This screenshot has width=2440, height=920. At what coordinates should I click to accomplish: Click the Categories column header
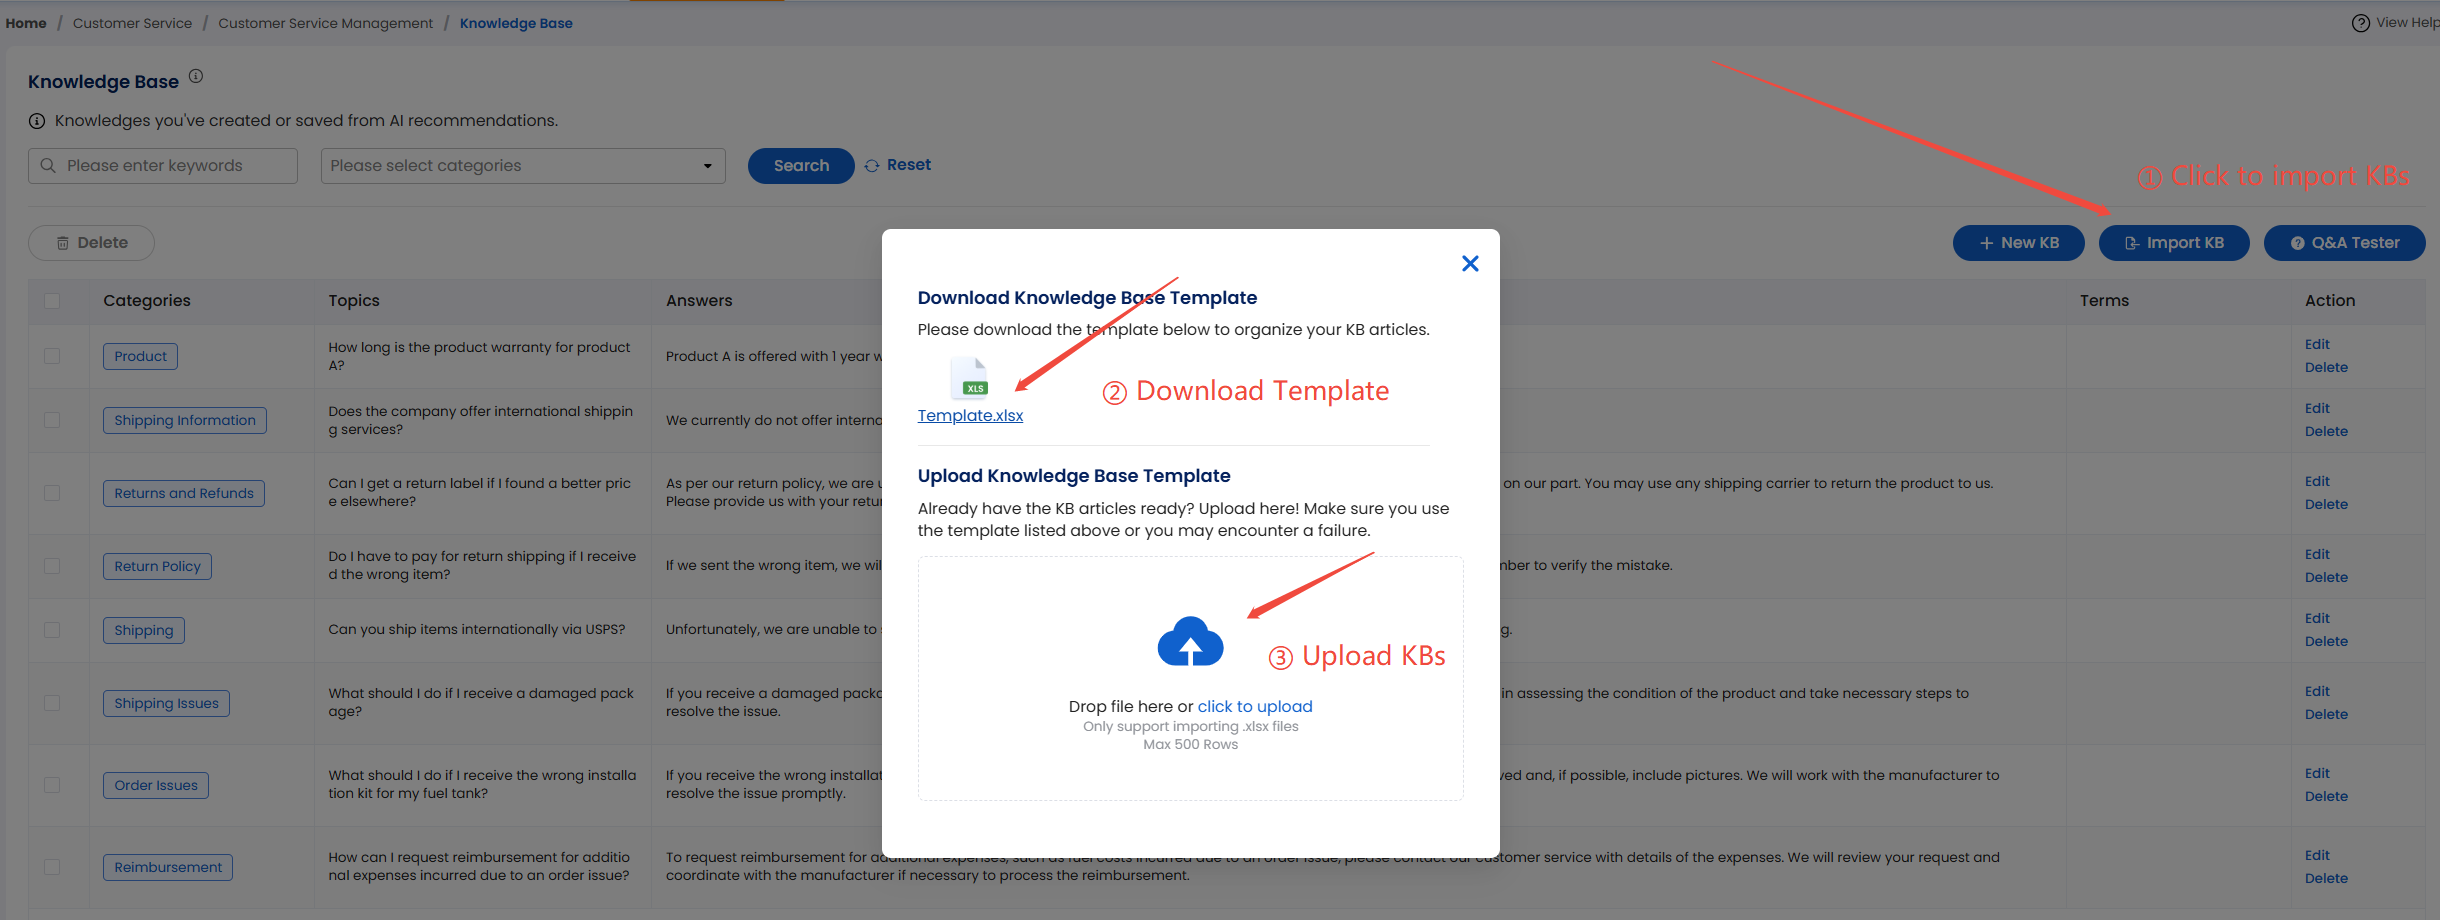pos(147,300)
